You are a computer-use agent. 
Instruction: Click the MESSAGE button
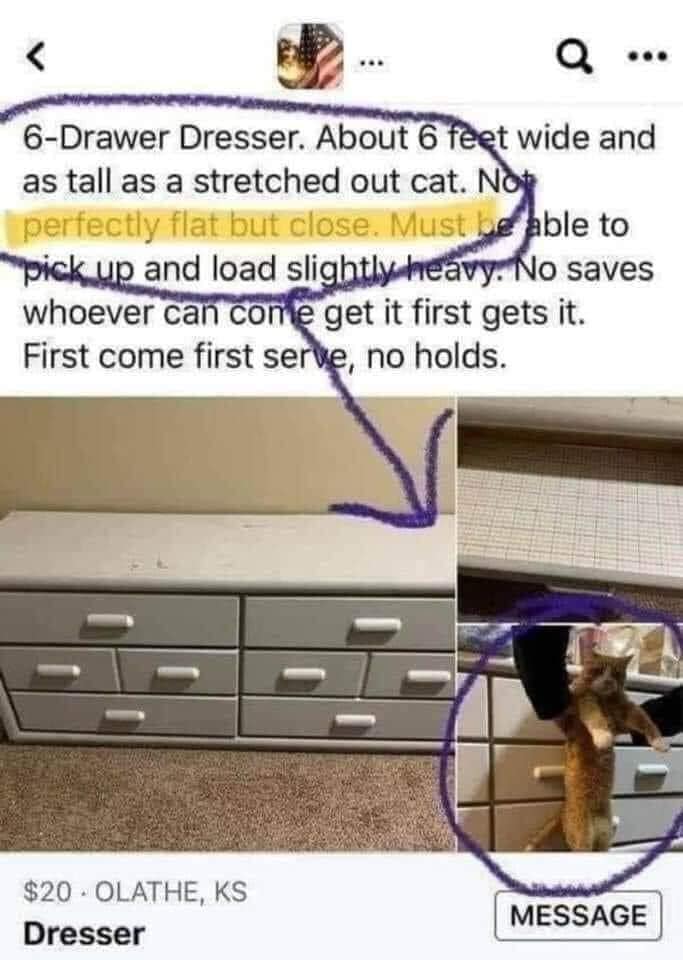(x=578, y=916)
